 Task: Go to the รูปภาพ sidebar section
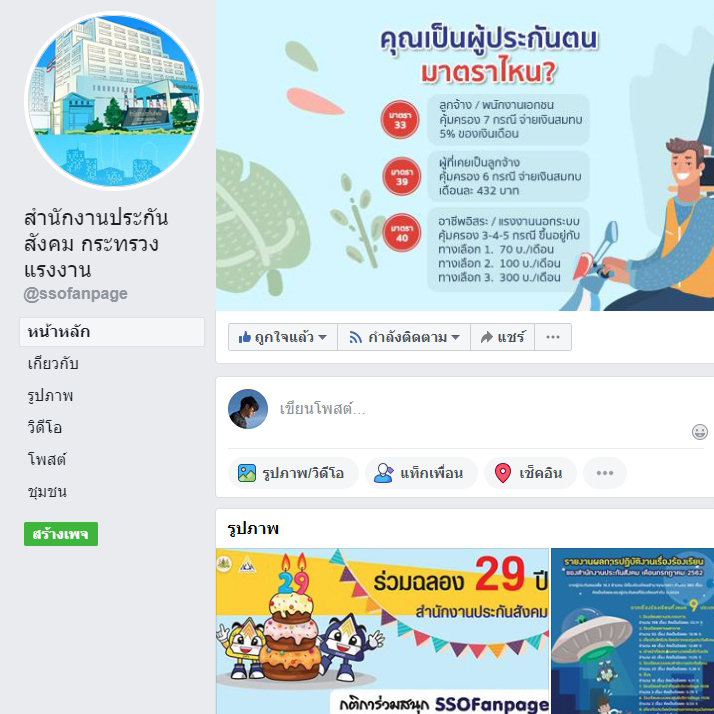point(50,396)
